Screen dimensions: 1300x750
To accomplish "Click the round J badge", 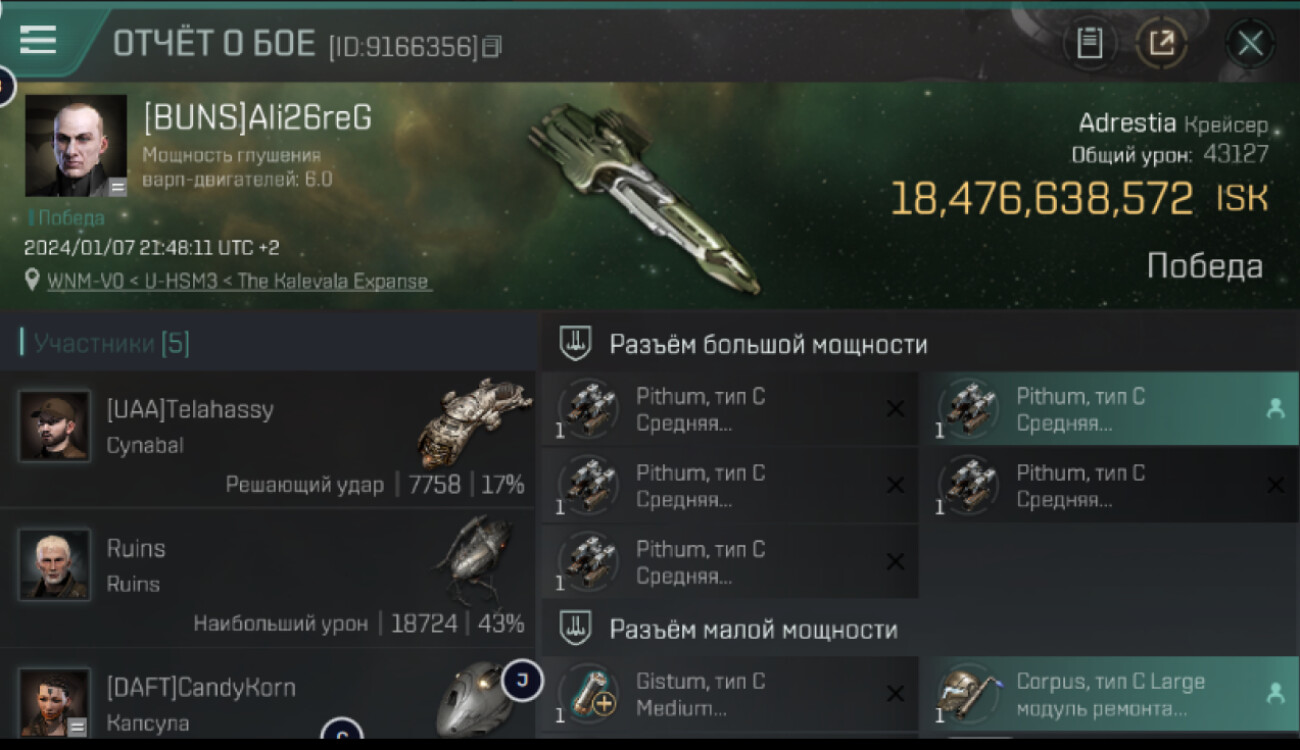I will (x=522, y=681).
